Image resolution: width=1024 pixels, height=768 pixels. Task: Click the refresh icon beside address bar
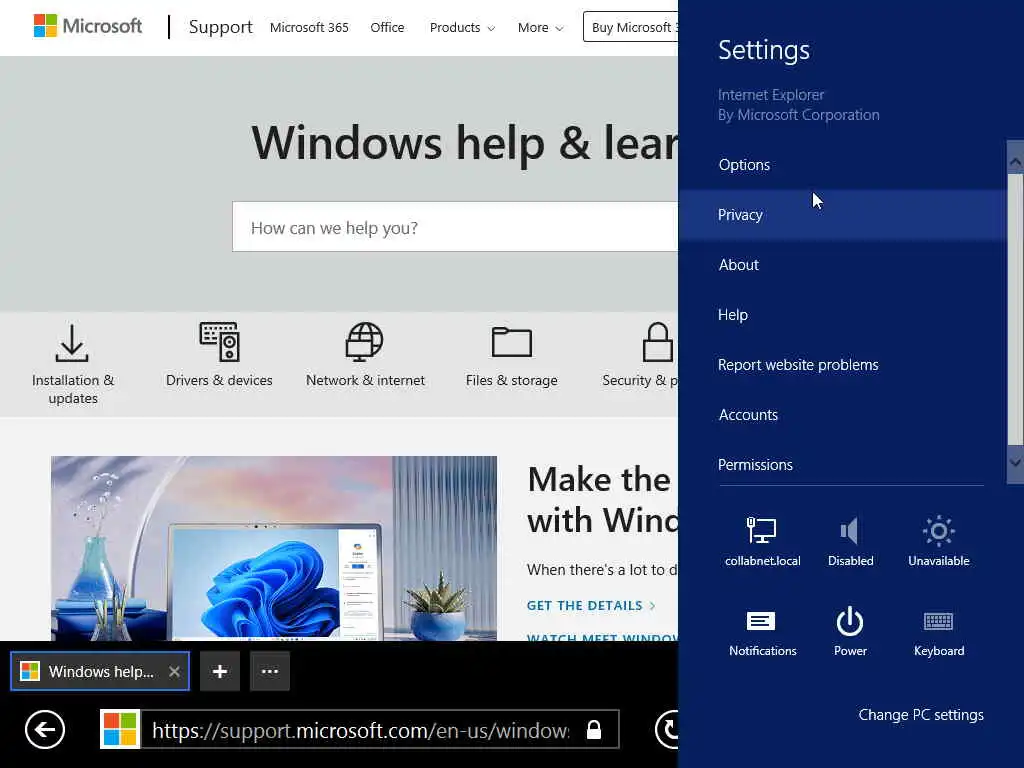click(667, 729)
